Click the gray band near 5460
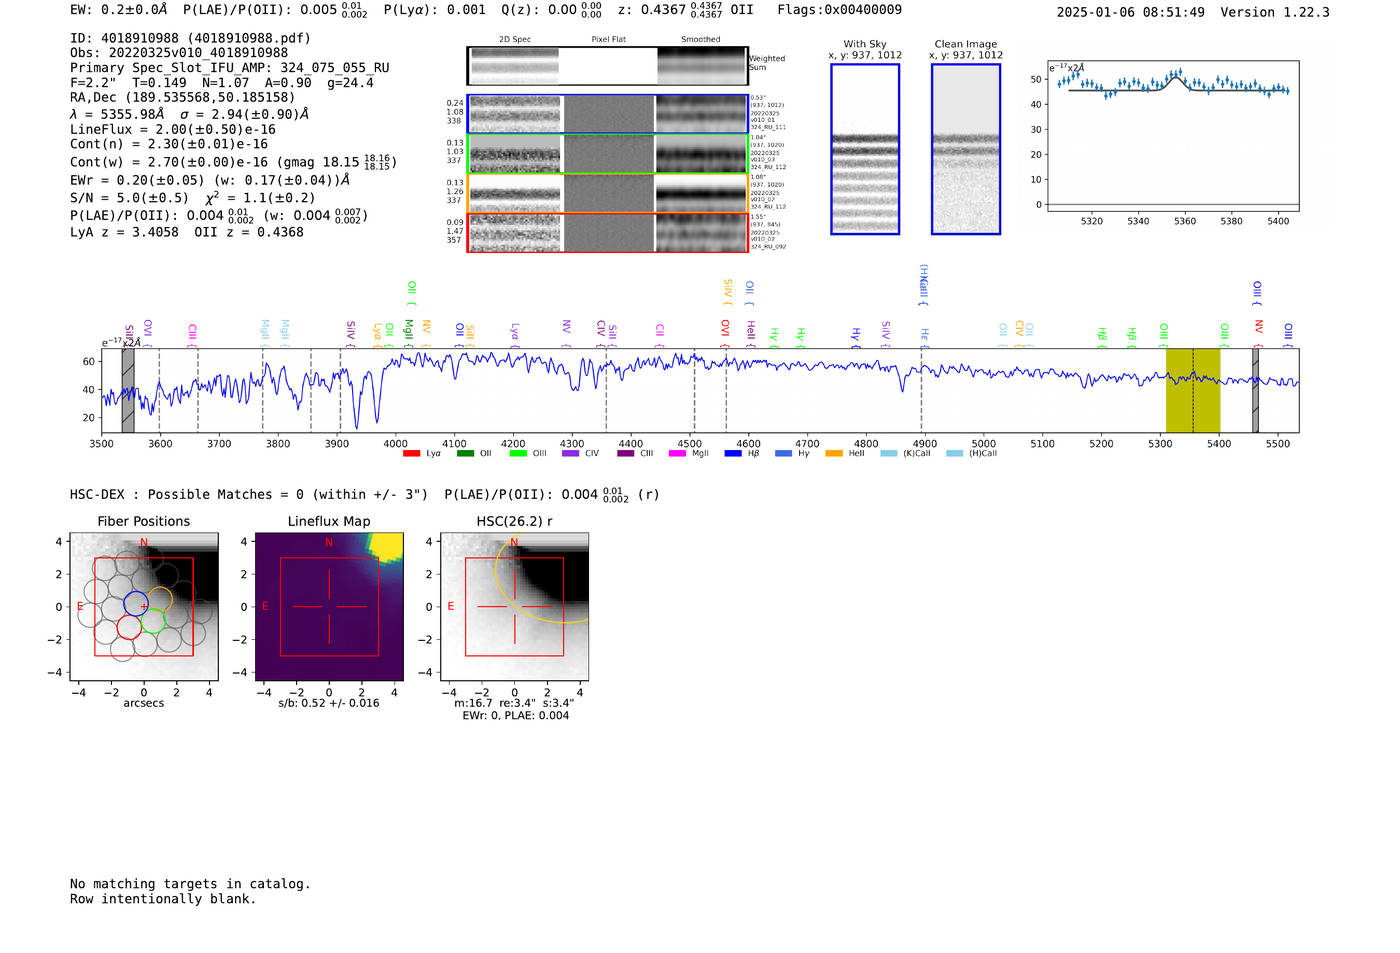Image resolution: width=1400 pixels, height=953 pixels. (x=1255, y=391)
